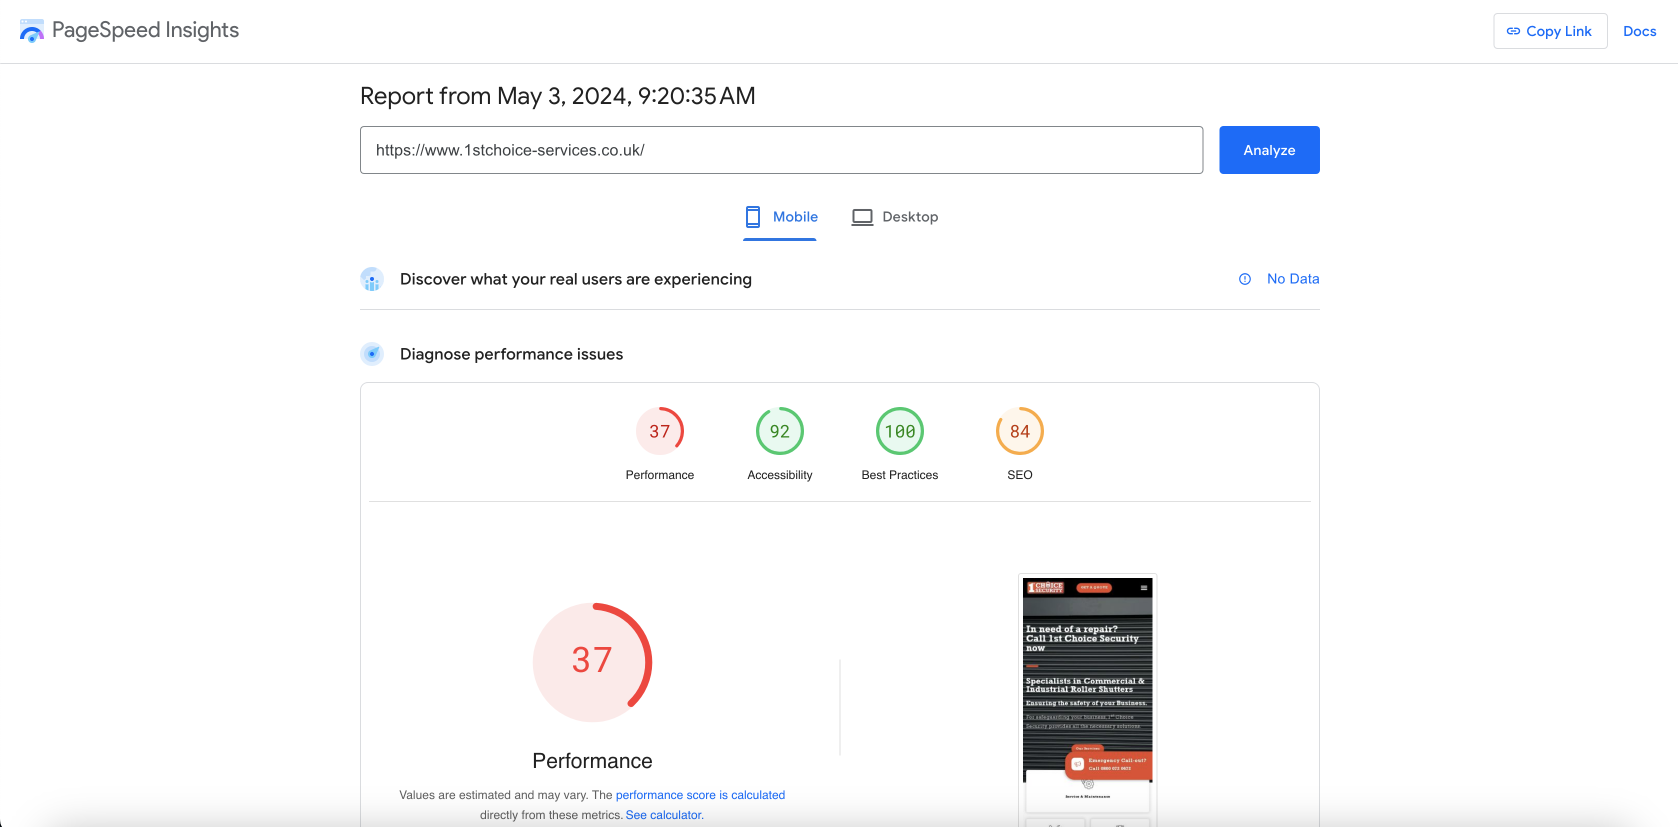The height and width of the screenshot is (827, 1678).
Task: Click the Performance label under gauge
Action: pyautogui.click(x=660, y=475)
